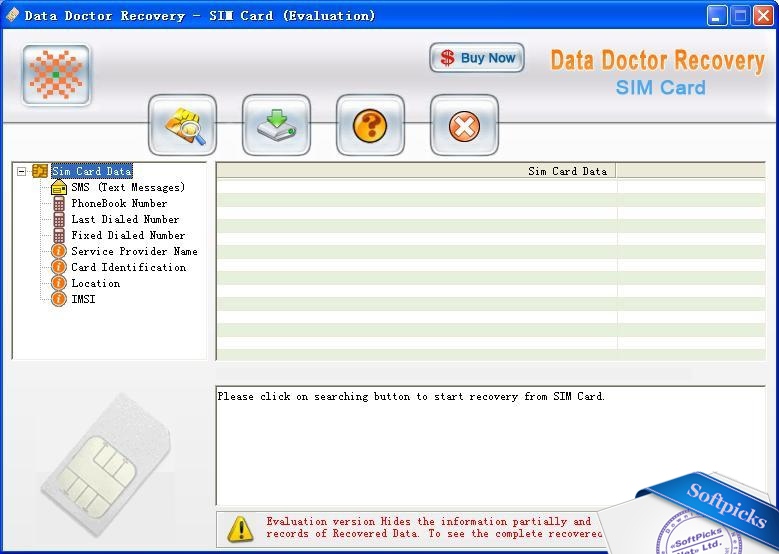Click info icon beside Service Provider Name
Image resolution: width=779 pixels, height=554 pixels.
59,251
